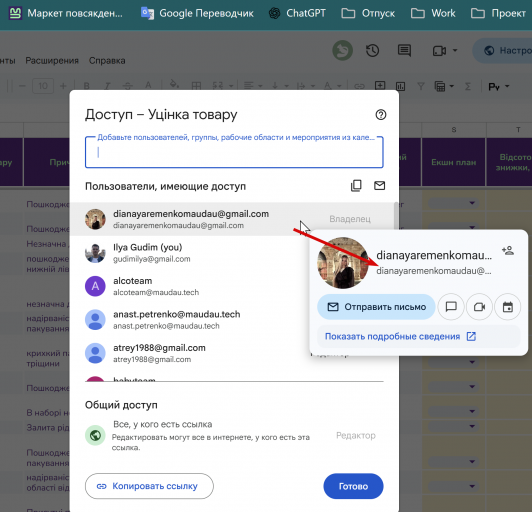Open Отпуск bookmarks folder
The width and height of the screenshot is (532, 512).
[368, 13]
